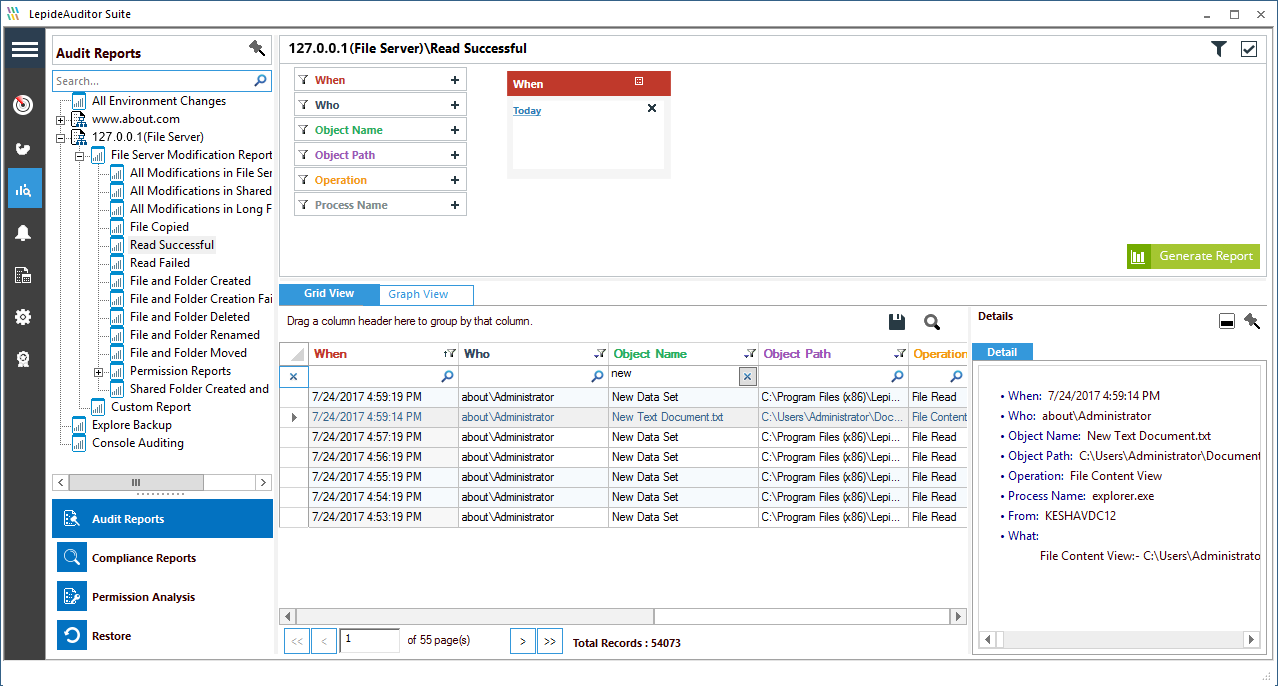The width and height of the screenshot is (1278, 686).
Task: Toggle the checkbox icon at top right
Action: click(1249, 48)
